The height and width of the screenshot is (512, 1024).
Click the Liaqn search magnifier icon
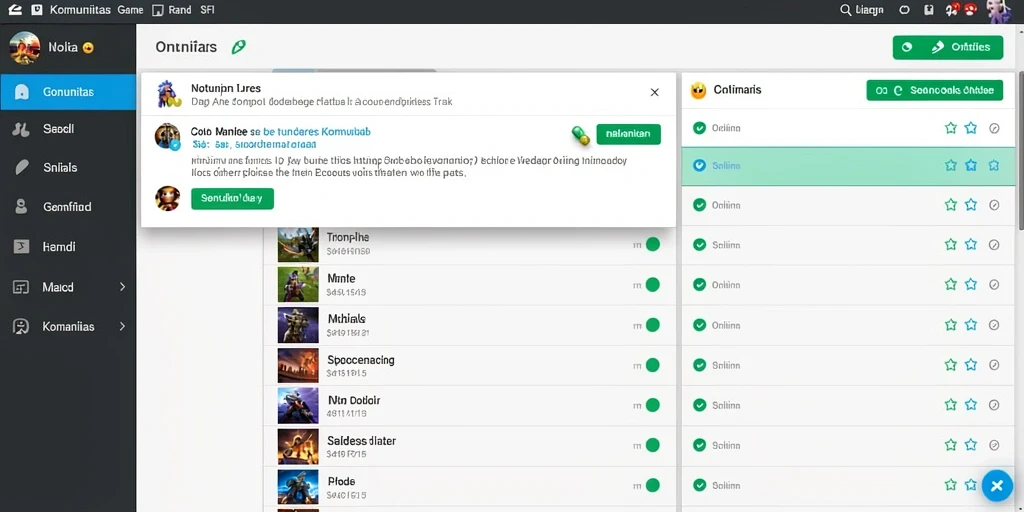(845, 10)
